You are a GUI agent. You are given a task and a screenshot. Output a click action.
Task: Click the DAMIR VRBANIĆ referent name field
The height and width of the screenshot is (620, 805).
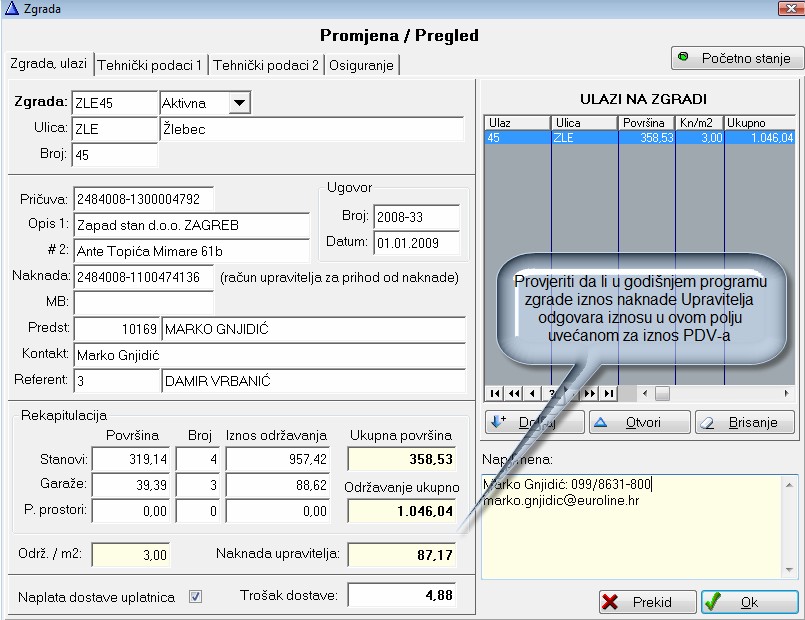pos(313,381)
